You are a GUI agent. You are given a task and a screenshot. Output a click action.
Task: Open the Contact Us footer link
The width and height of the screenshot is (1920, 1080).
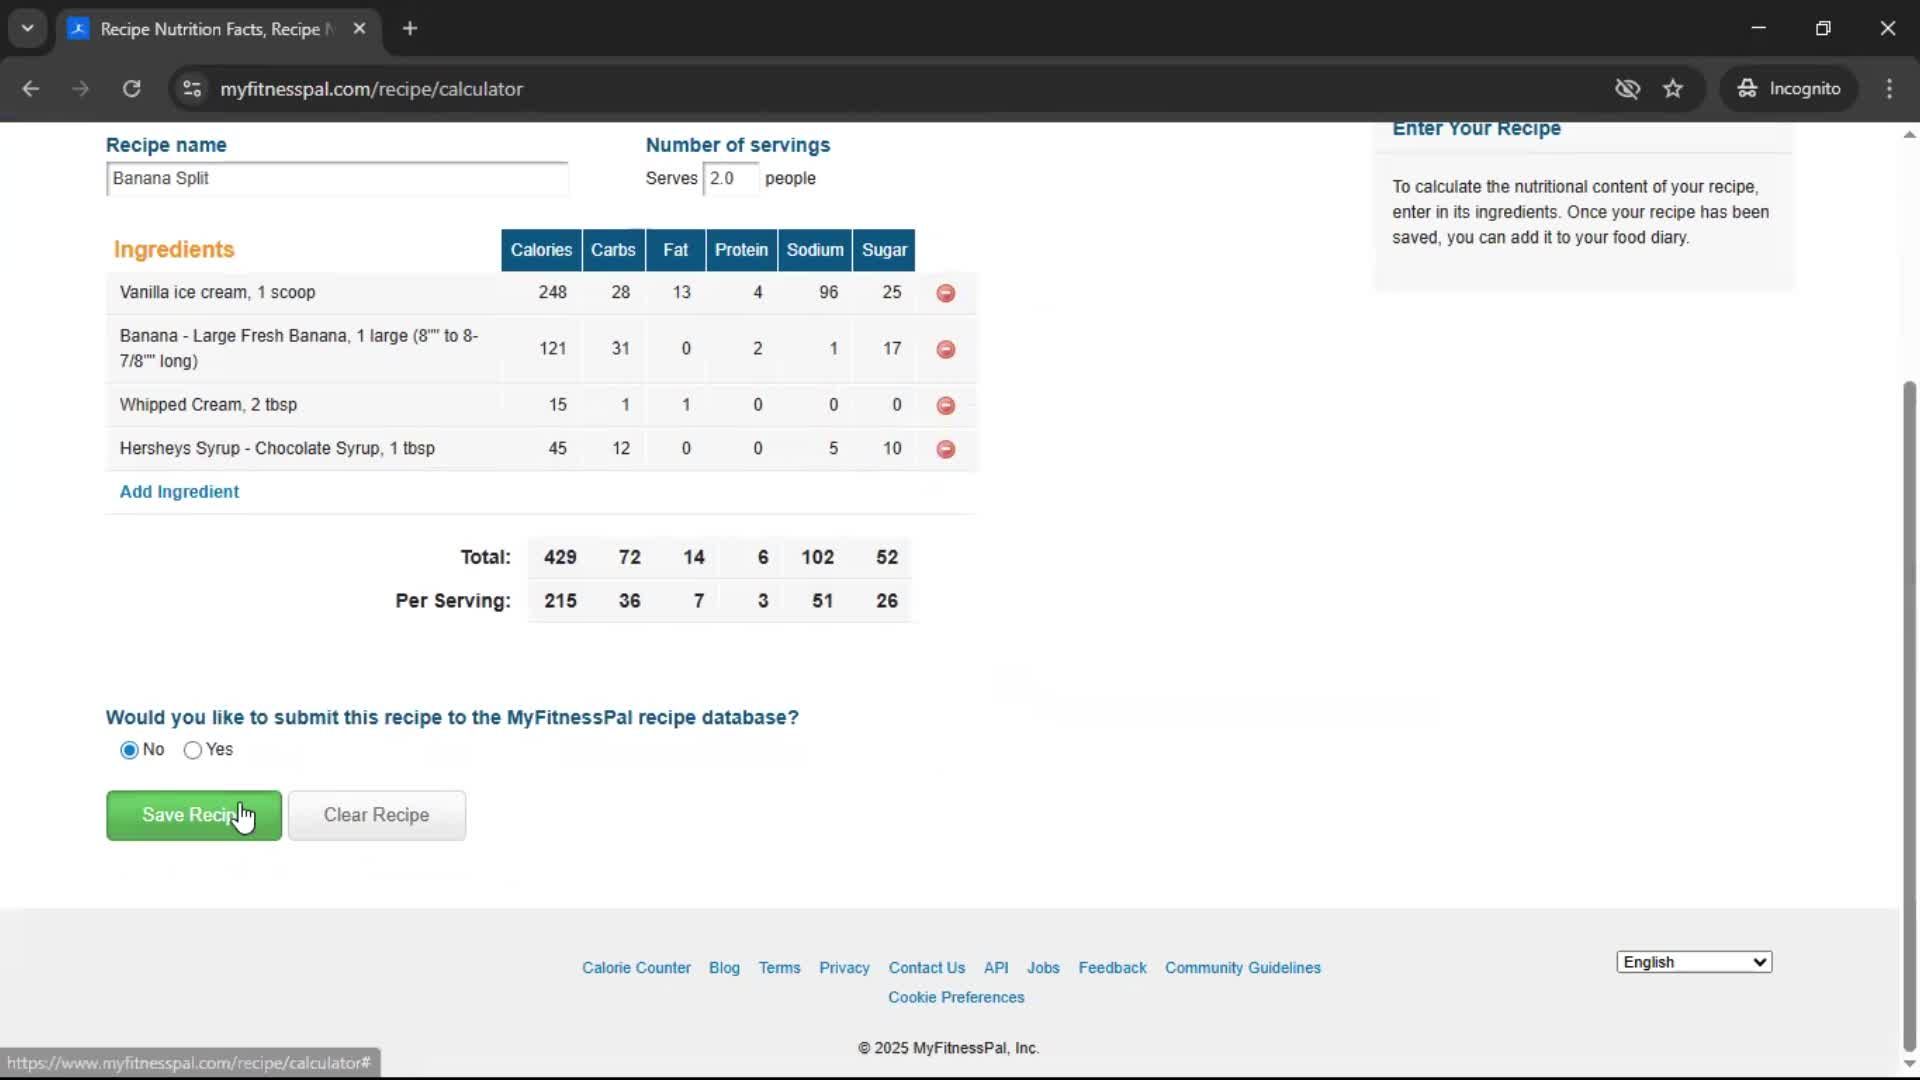tap(927, 968)
